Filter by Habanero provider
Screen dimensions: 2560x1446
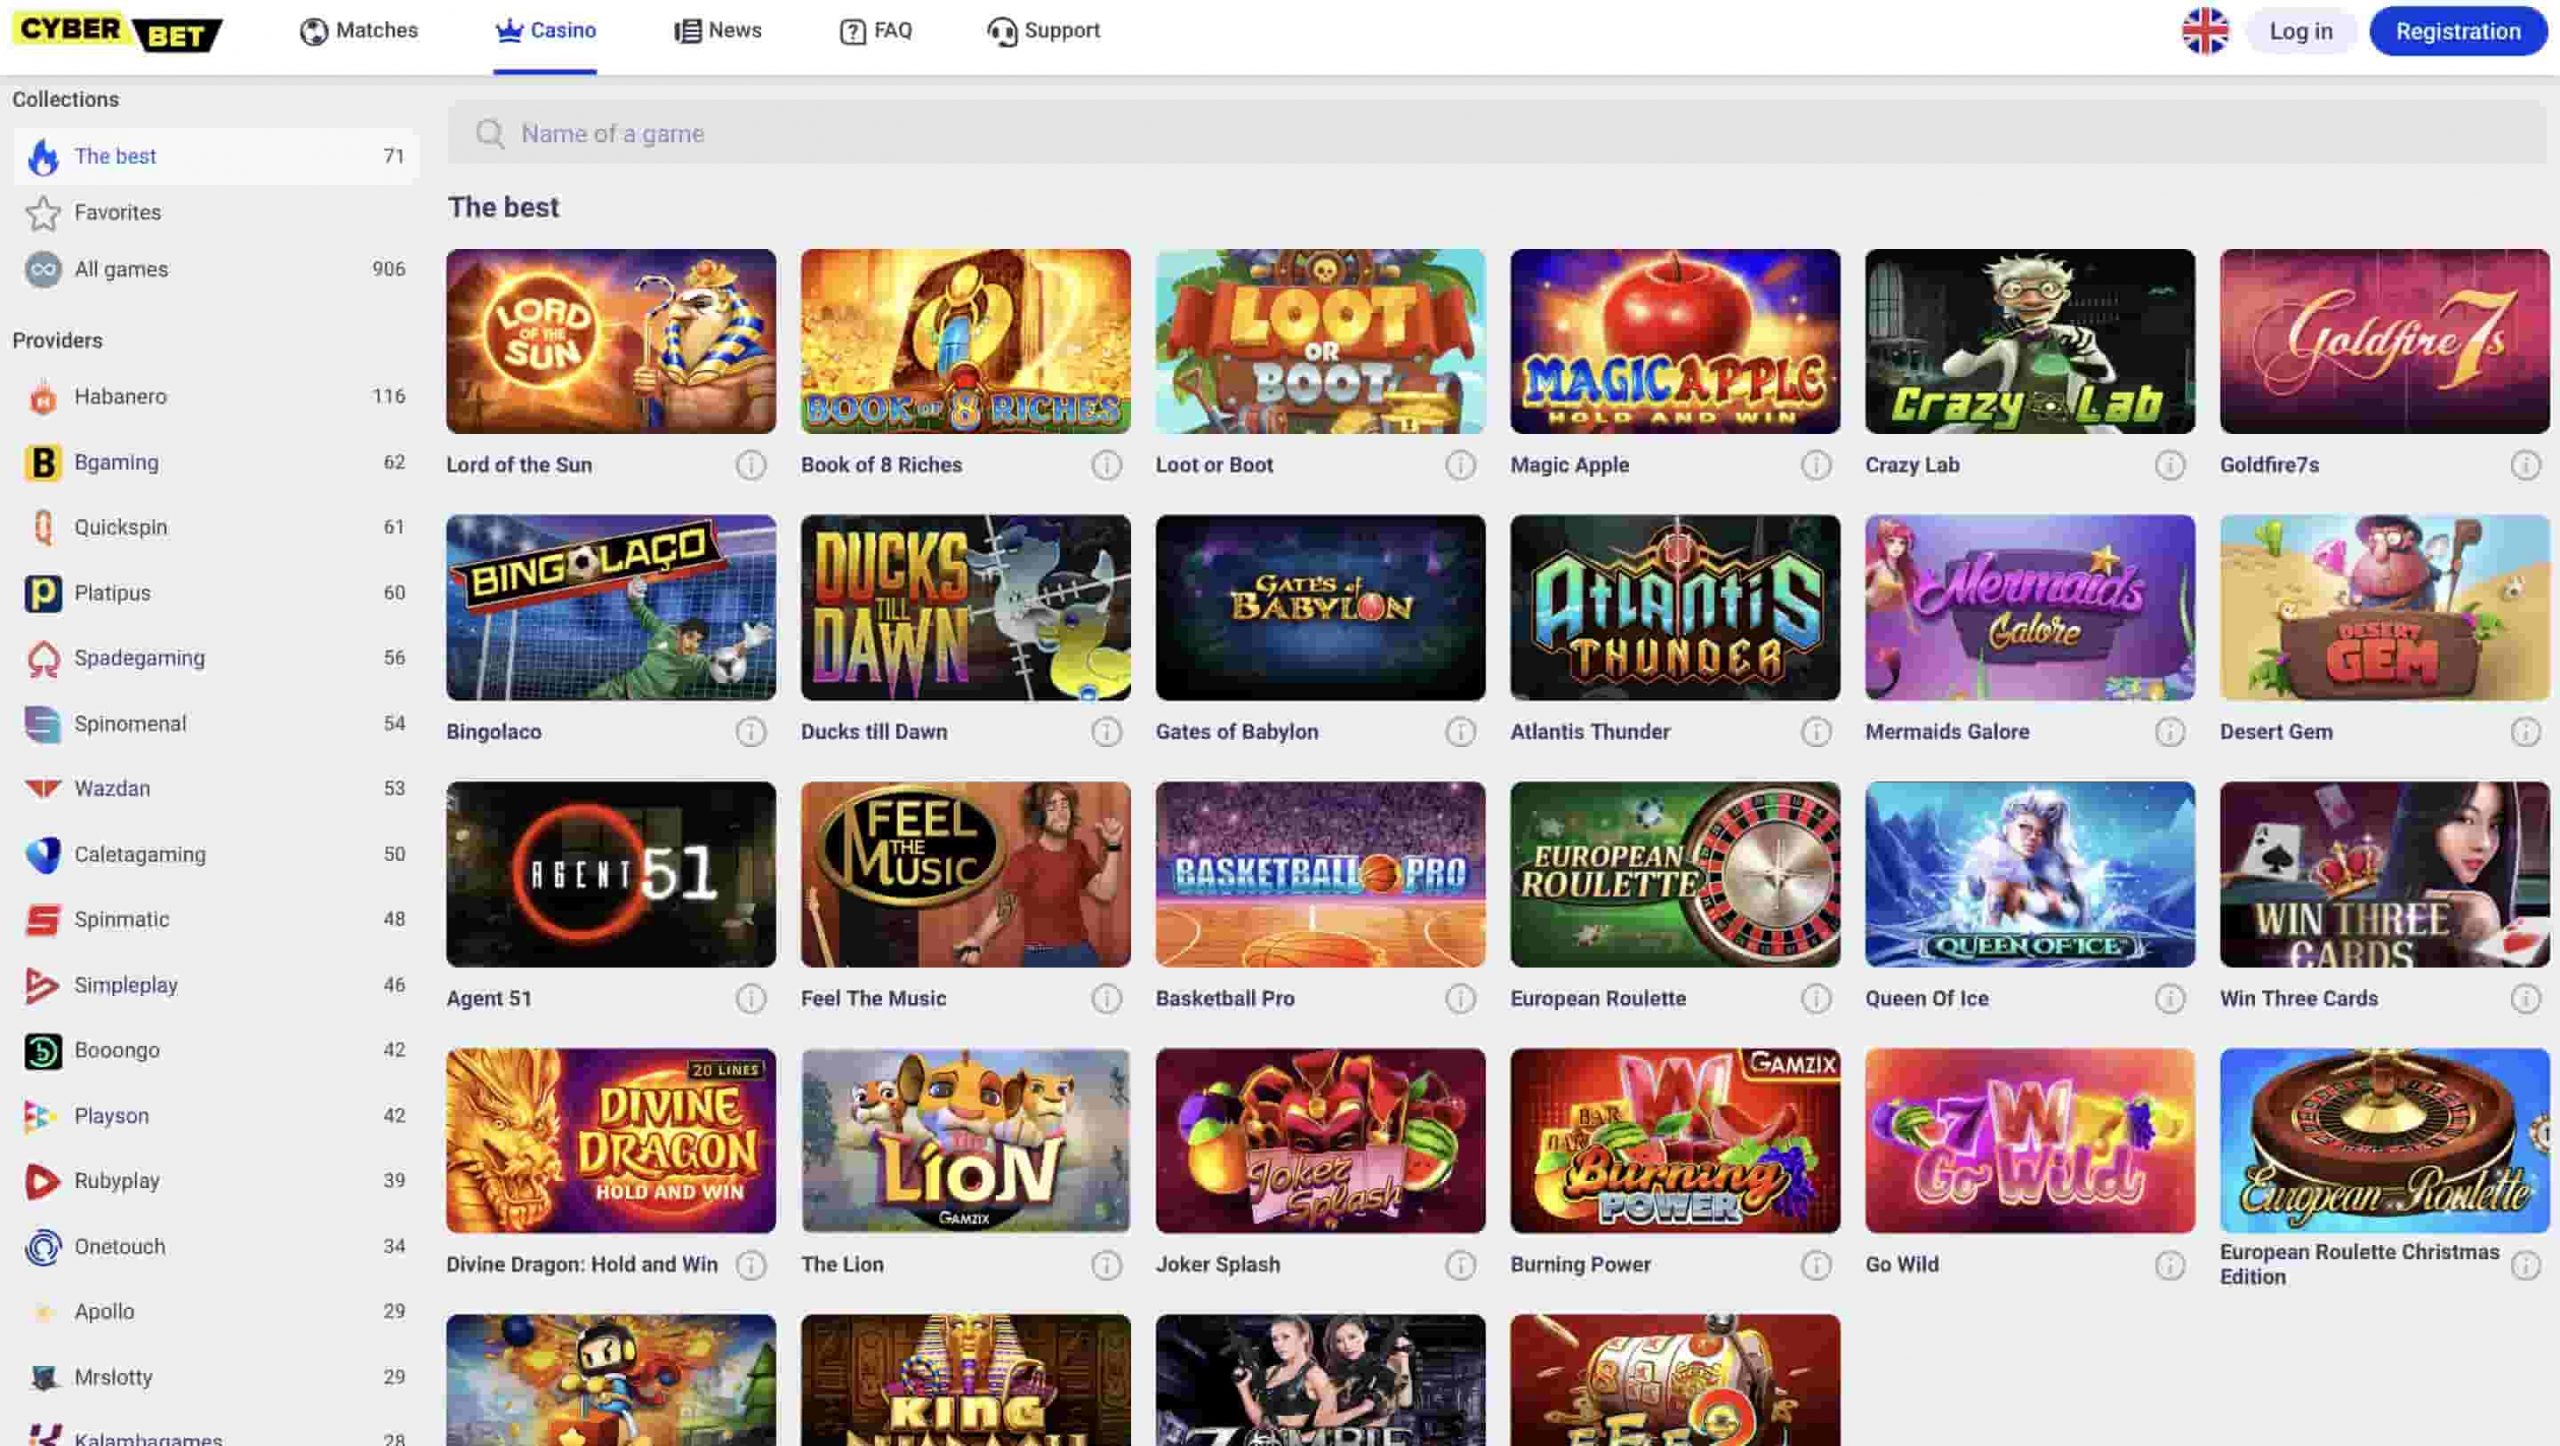[x=216, y=396]
